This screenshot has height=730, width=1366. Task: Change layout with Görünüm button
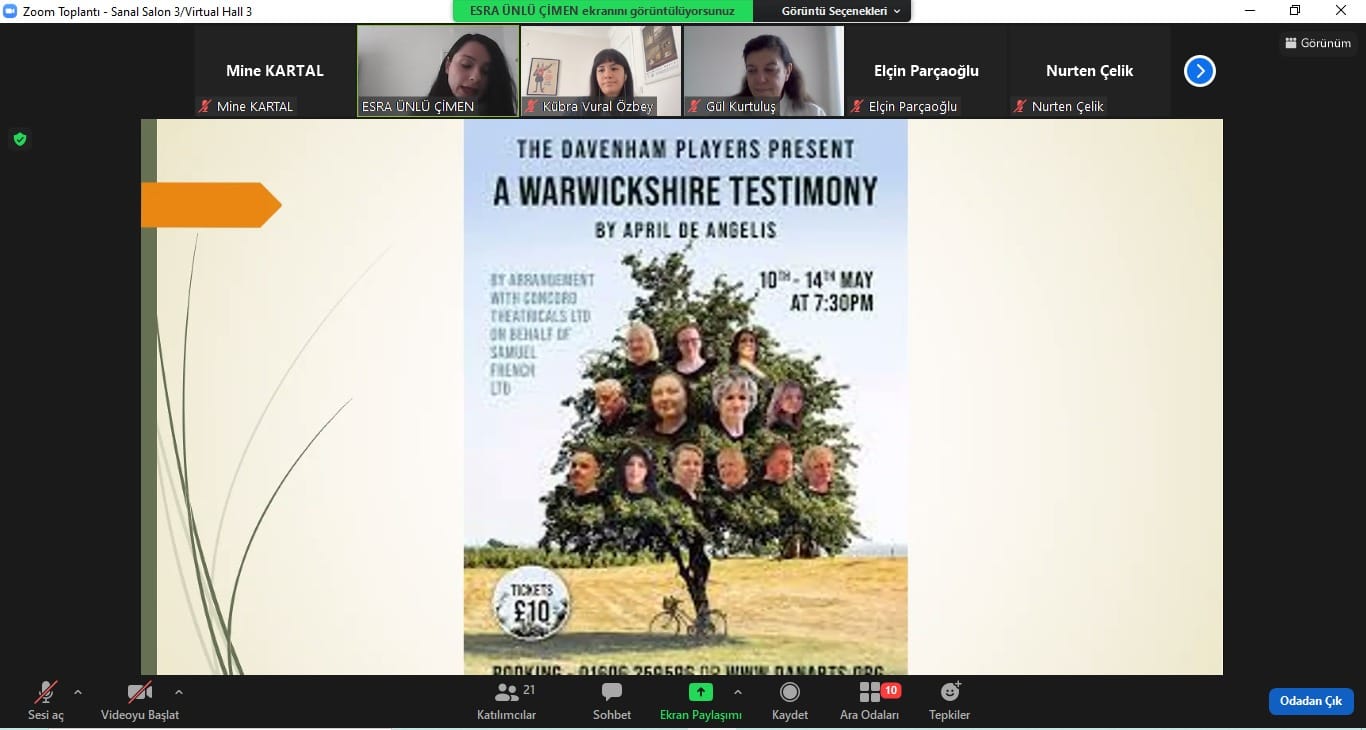pyautogui.click(x=1318, y=43)
